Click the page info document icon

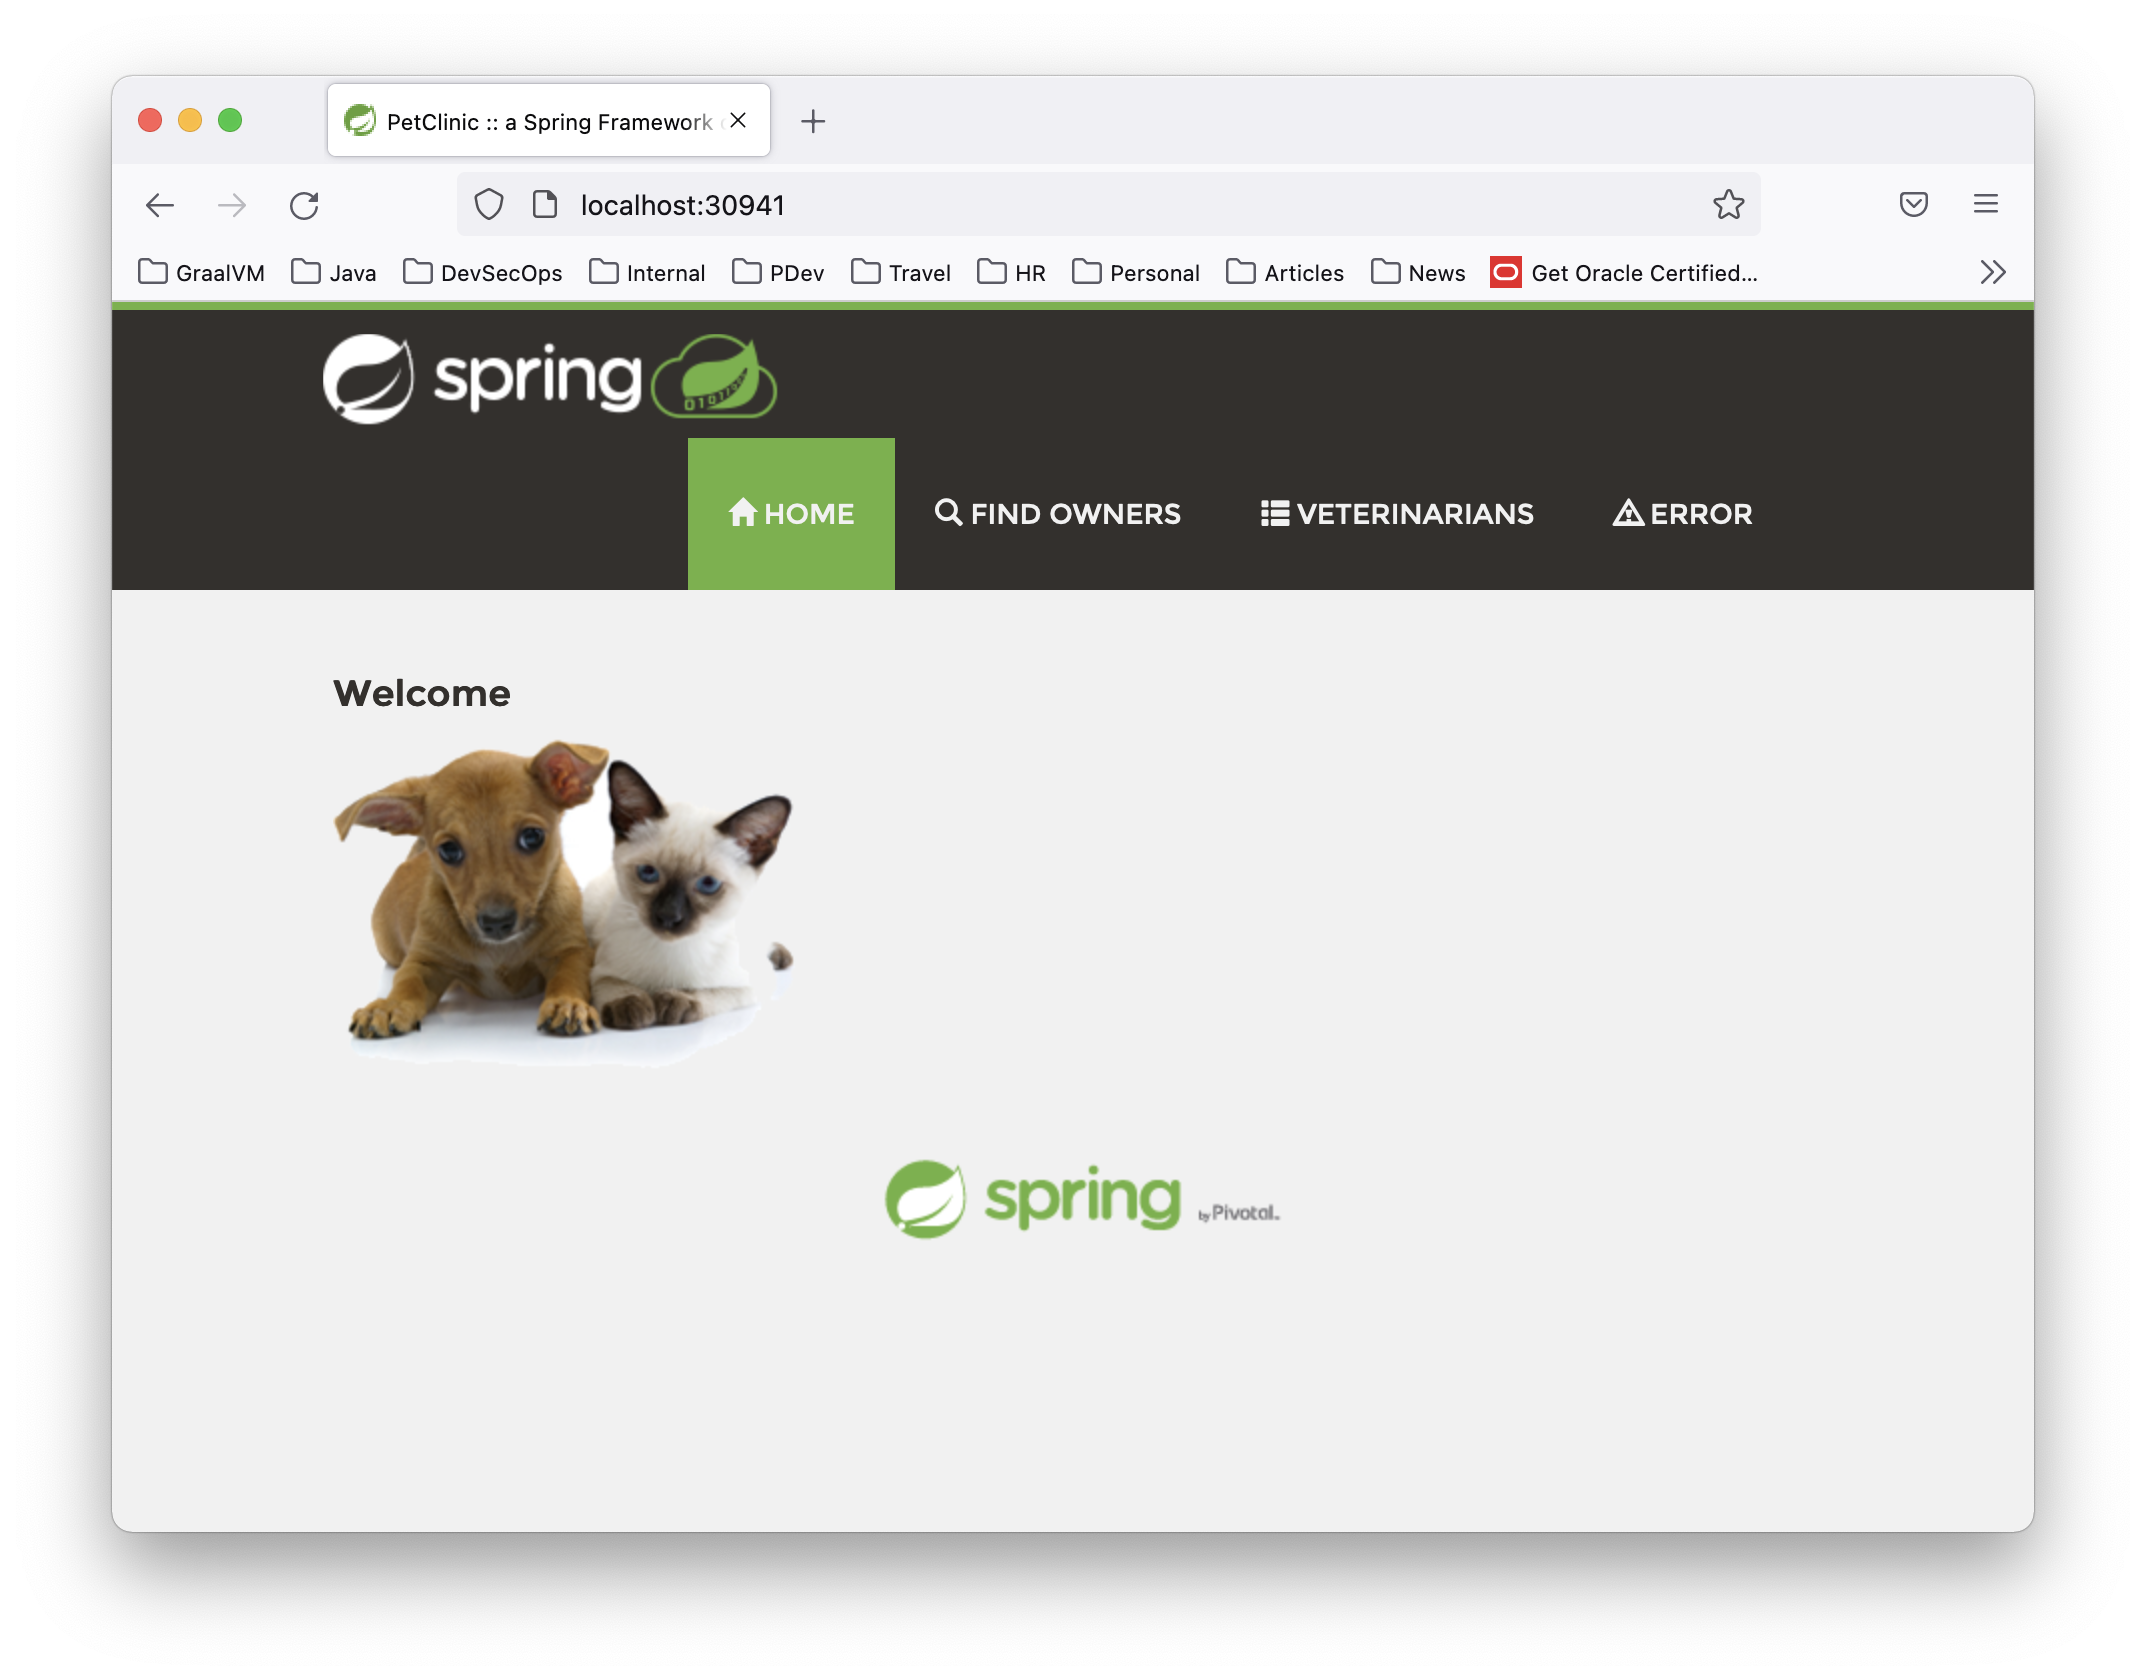[545, 205]
